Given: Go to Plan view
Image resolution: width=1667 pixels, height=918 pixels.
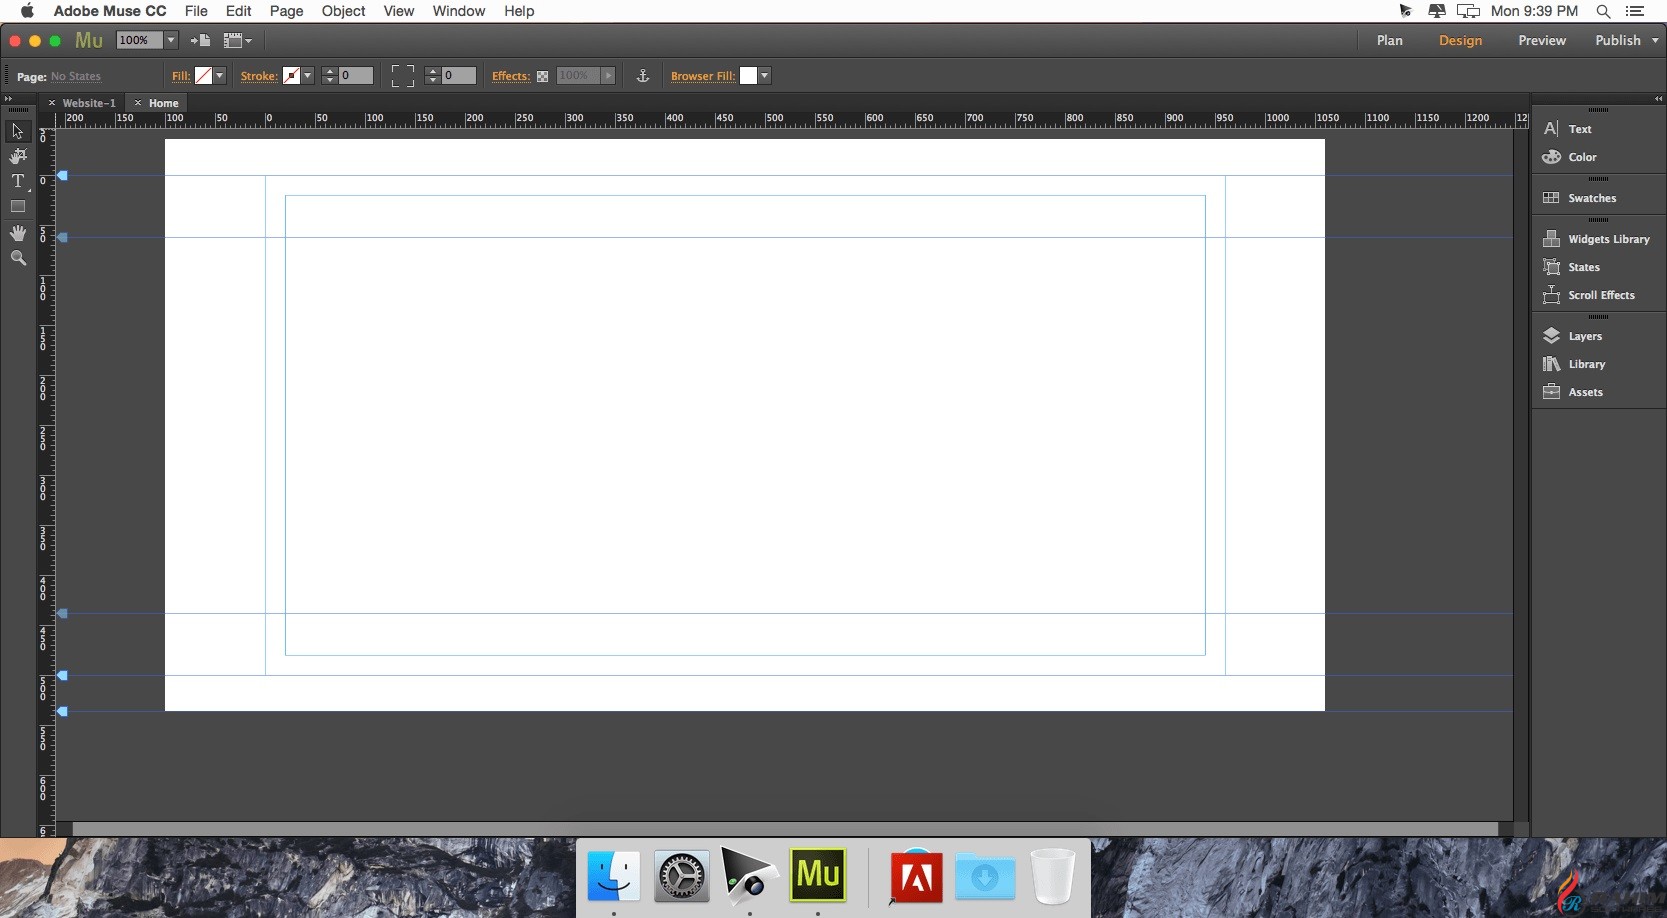Looking at the screenshot, I should tap(1389, 40).
